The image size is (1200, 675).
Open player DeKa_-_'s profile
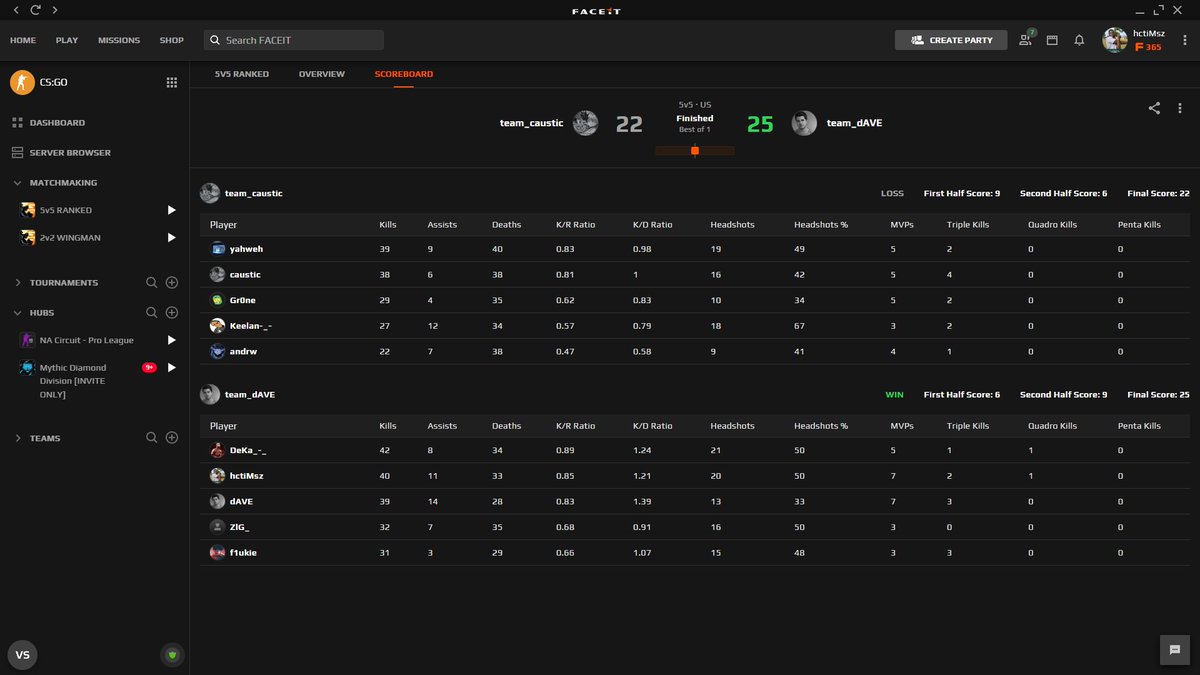point(248,450)
